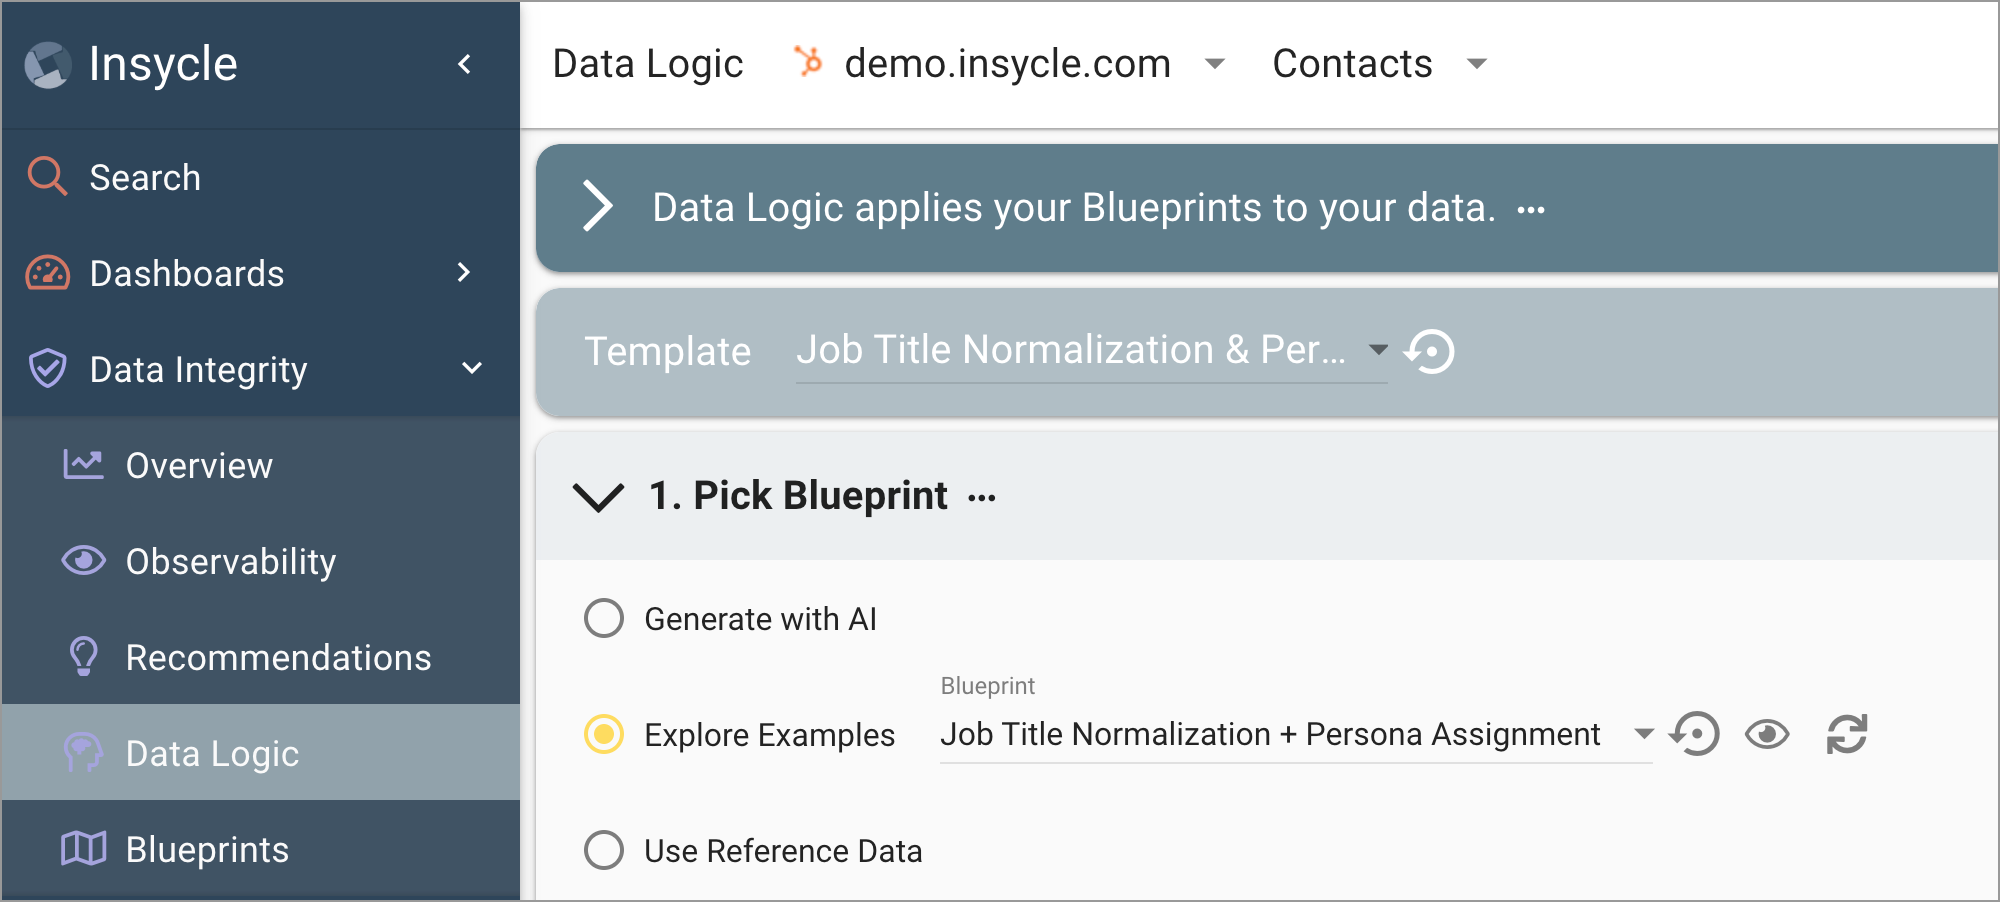Expand the Data Logic info banner
This screenshot has height=902, width=2000.
(x=597, y=207)
